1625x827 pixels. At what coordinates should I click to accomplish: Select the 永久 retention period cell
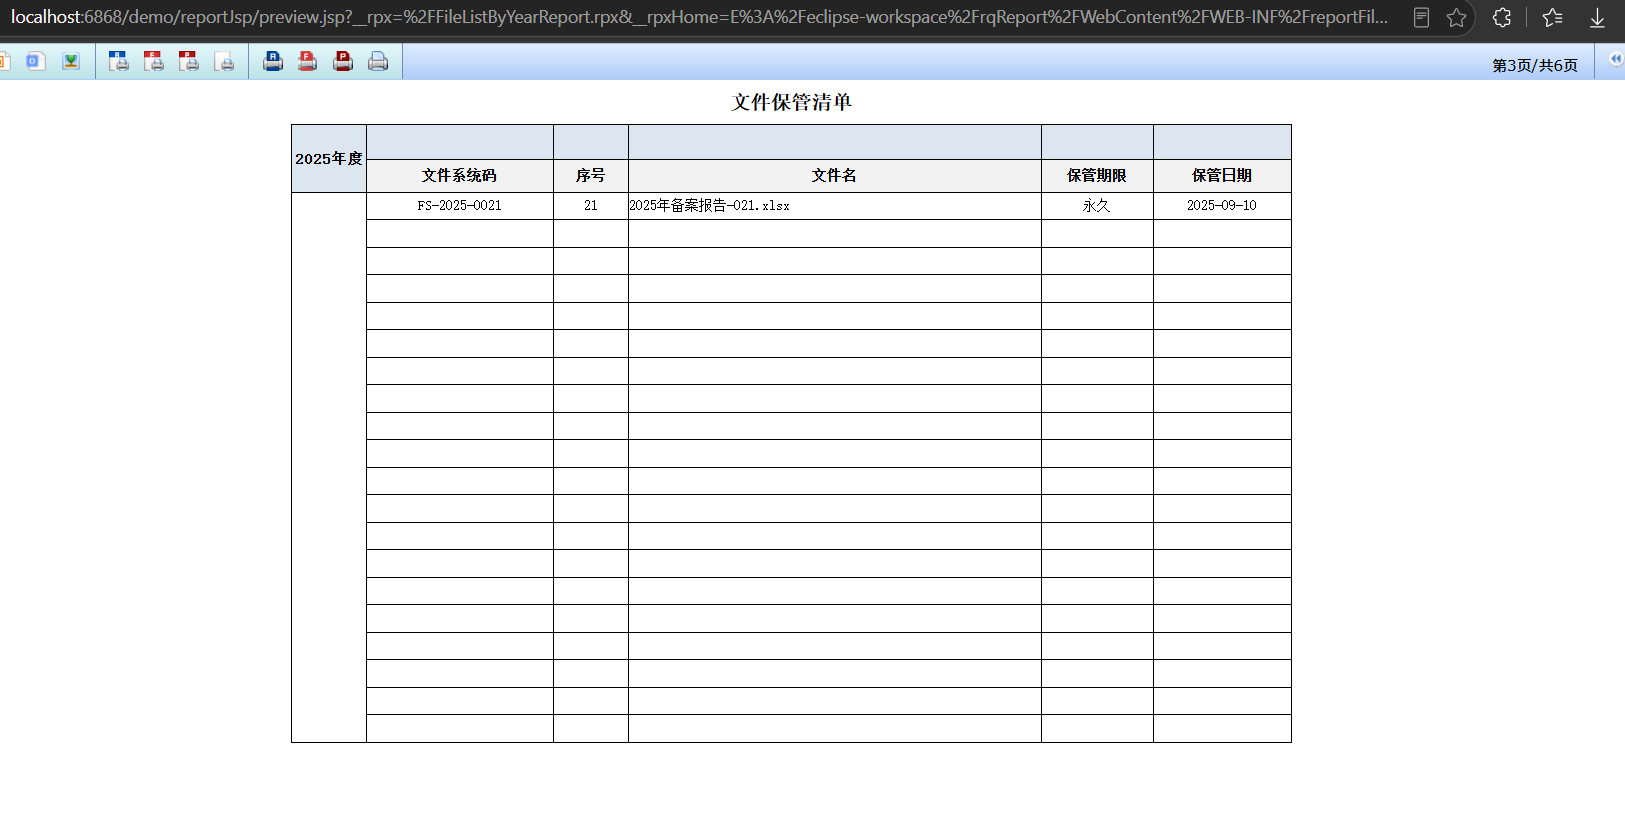point(1097,206)
